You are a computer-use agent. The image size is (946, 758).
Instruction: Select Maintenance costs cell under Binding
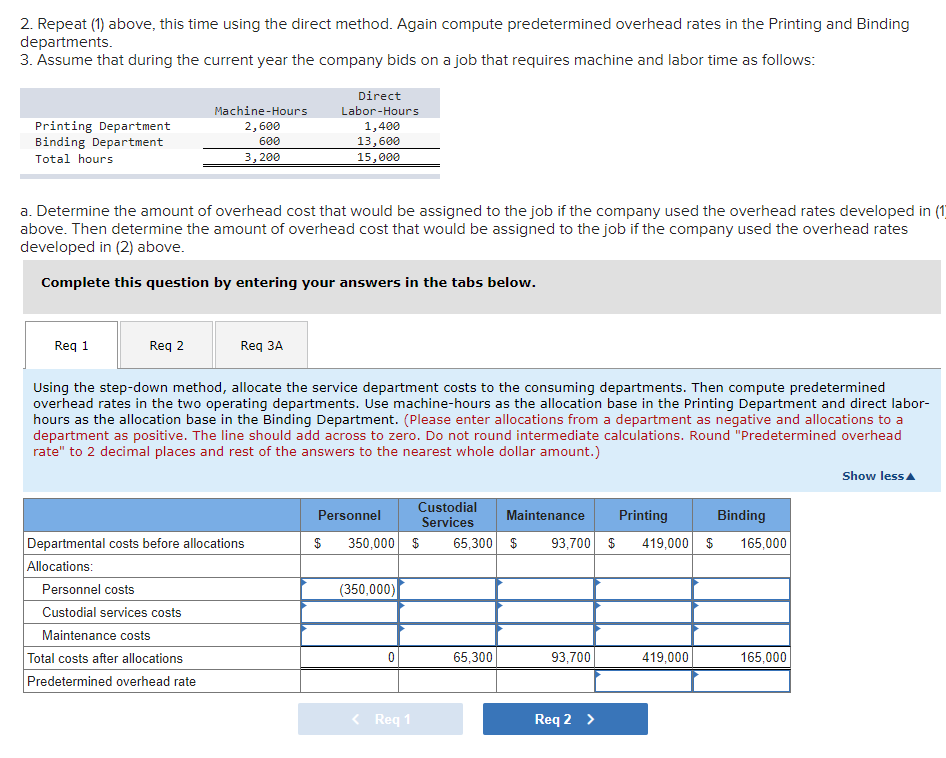click(x=741, y=635)
